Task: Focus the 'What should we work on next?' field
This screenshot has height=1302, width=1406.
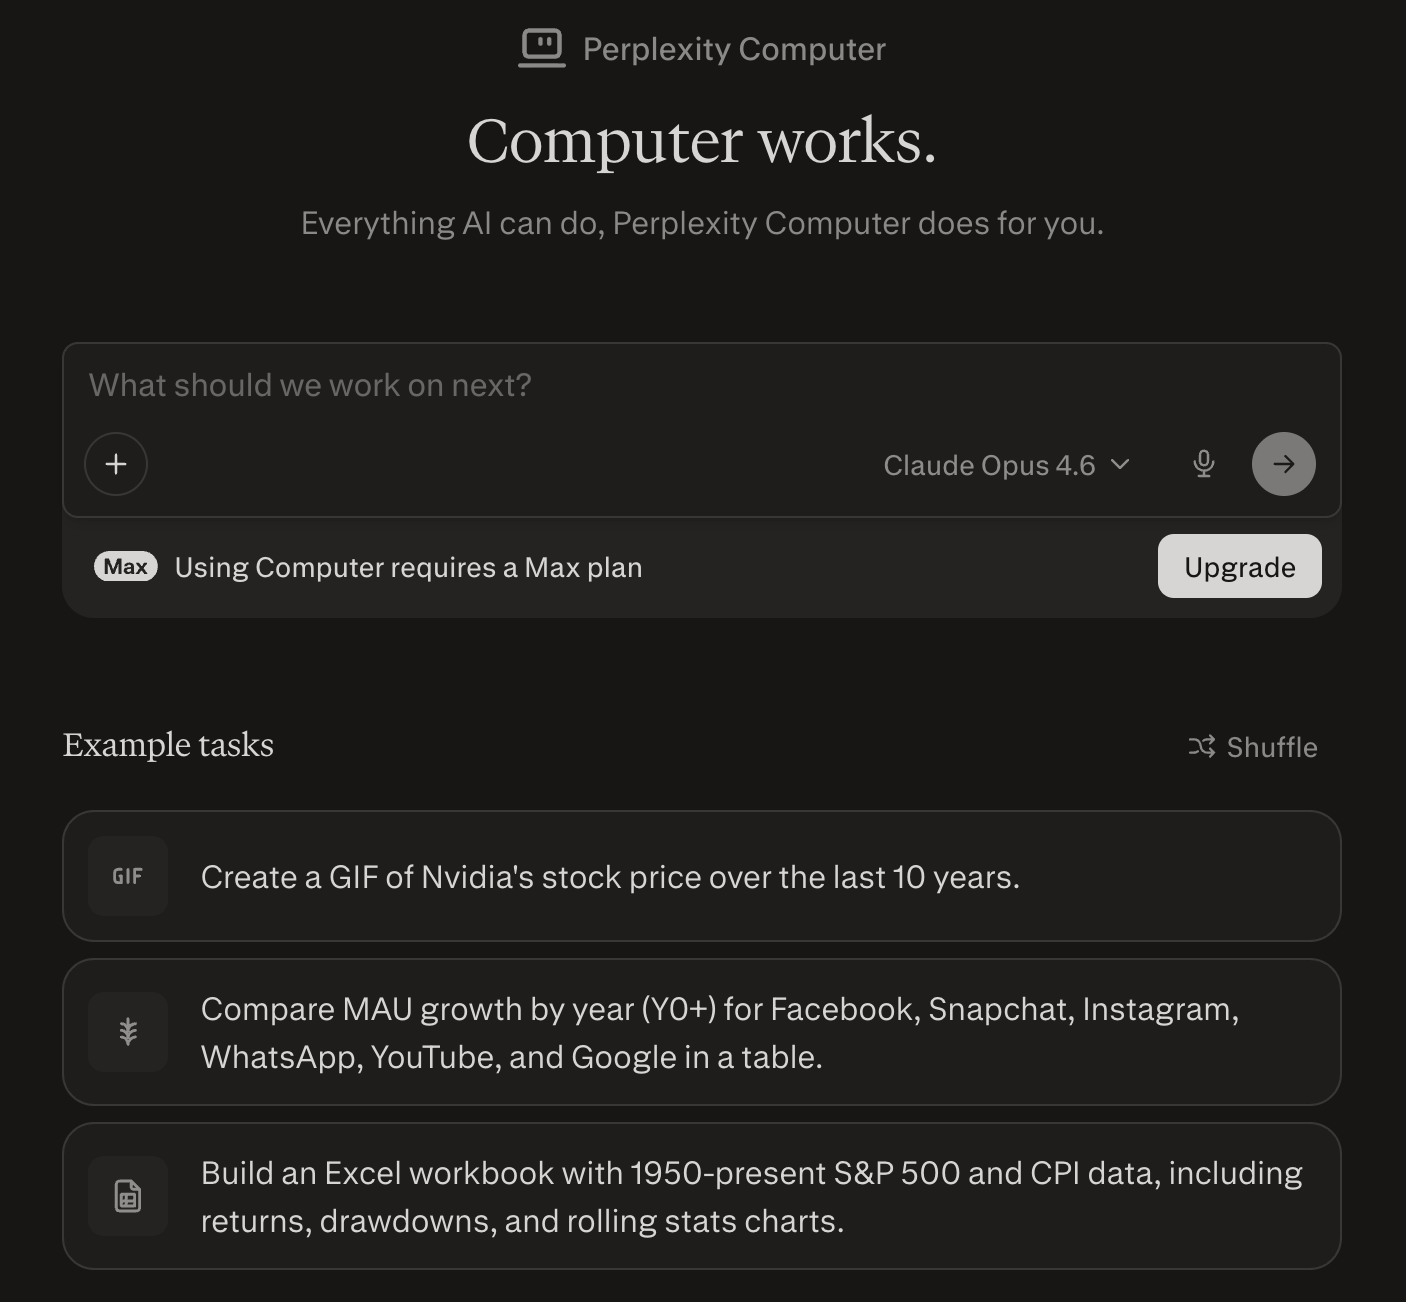Action: coord(600,385)
